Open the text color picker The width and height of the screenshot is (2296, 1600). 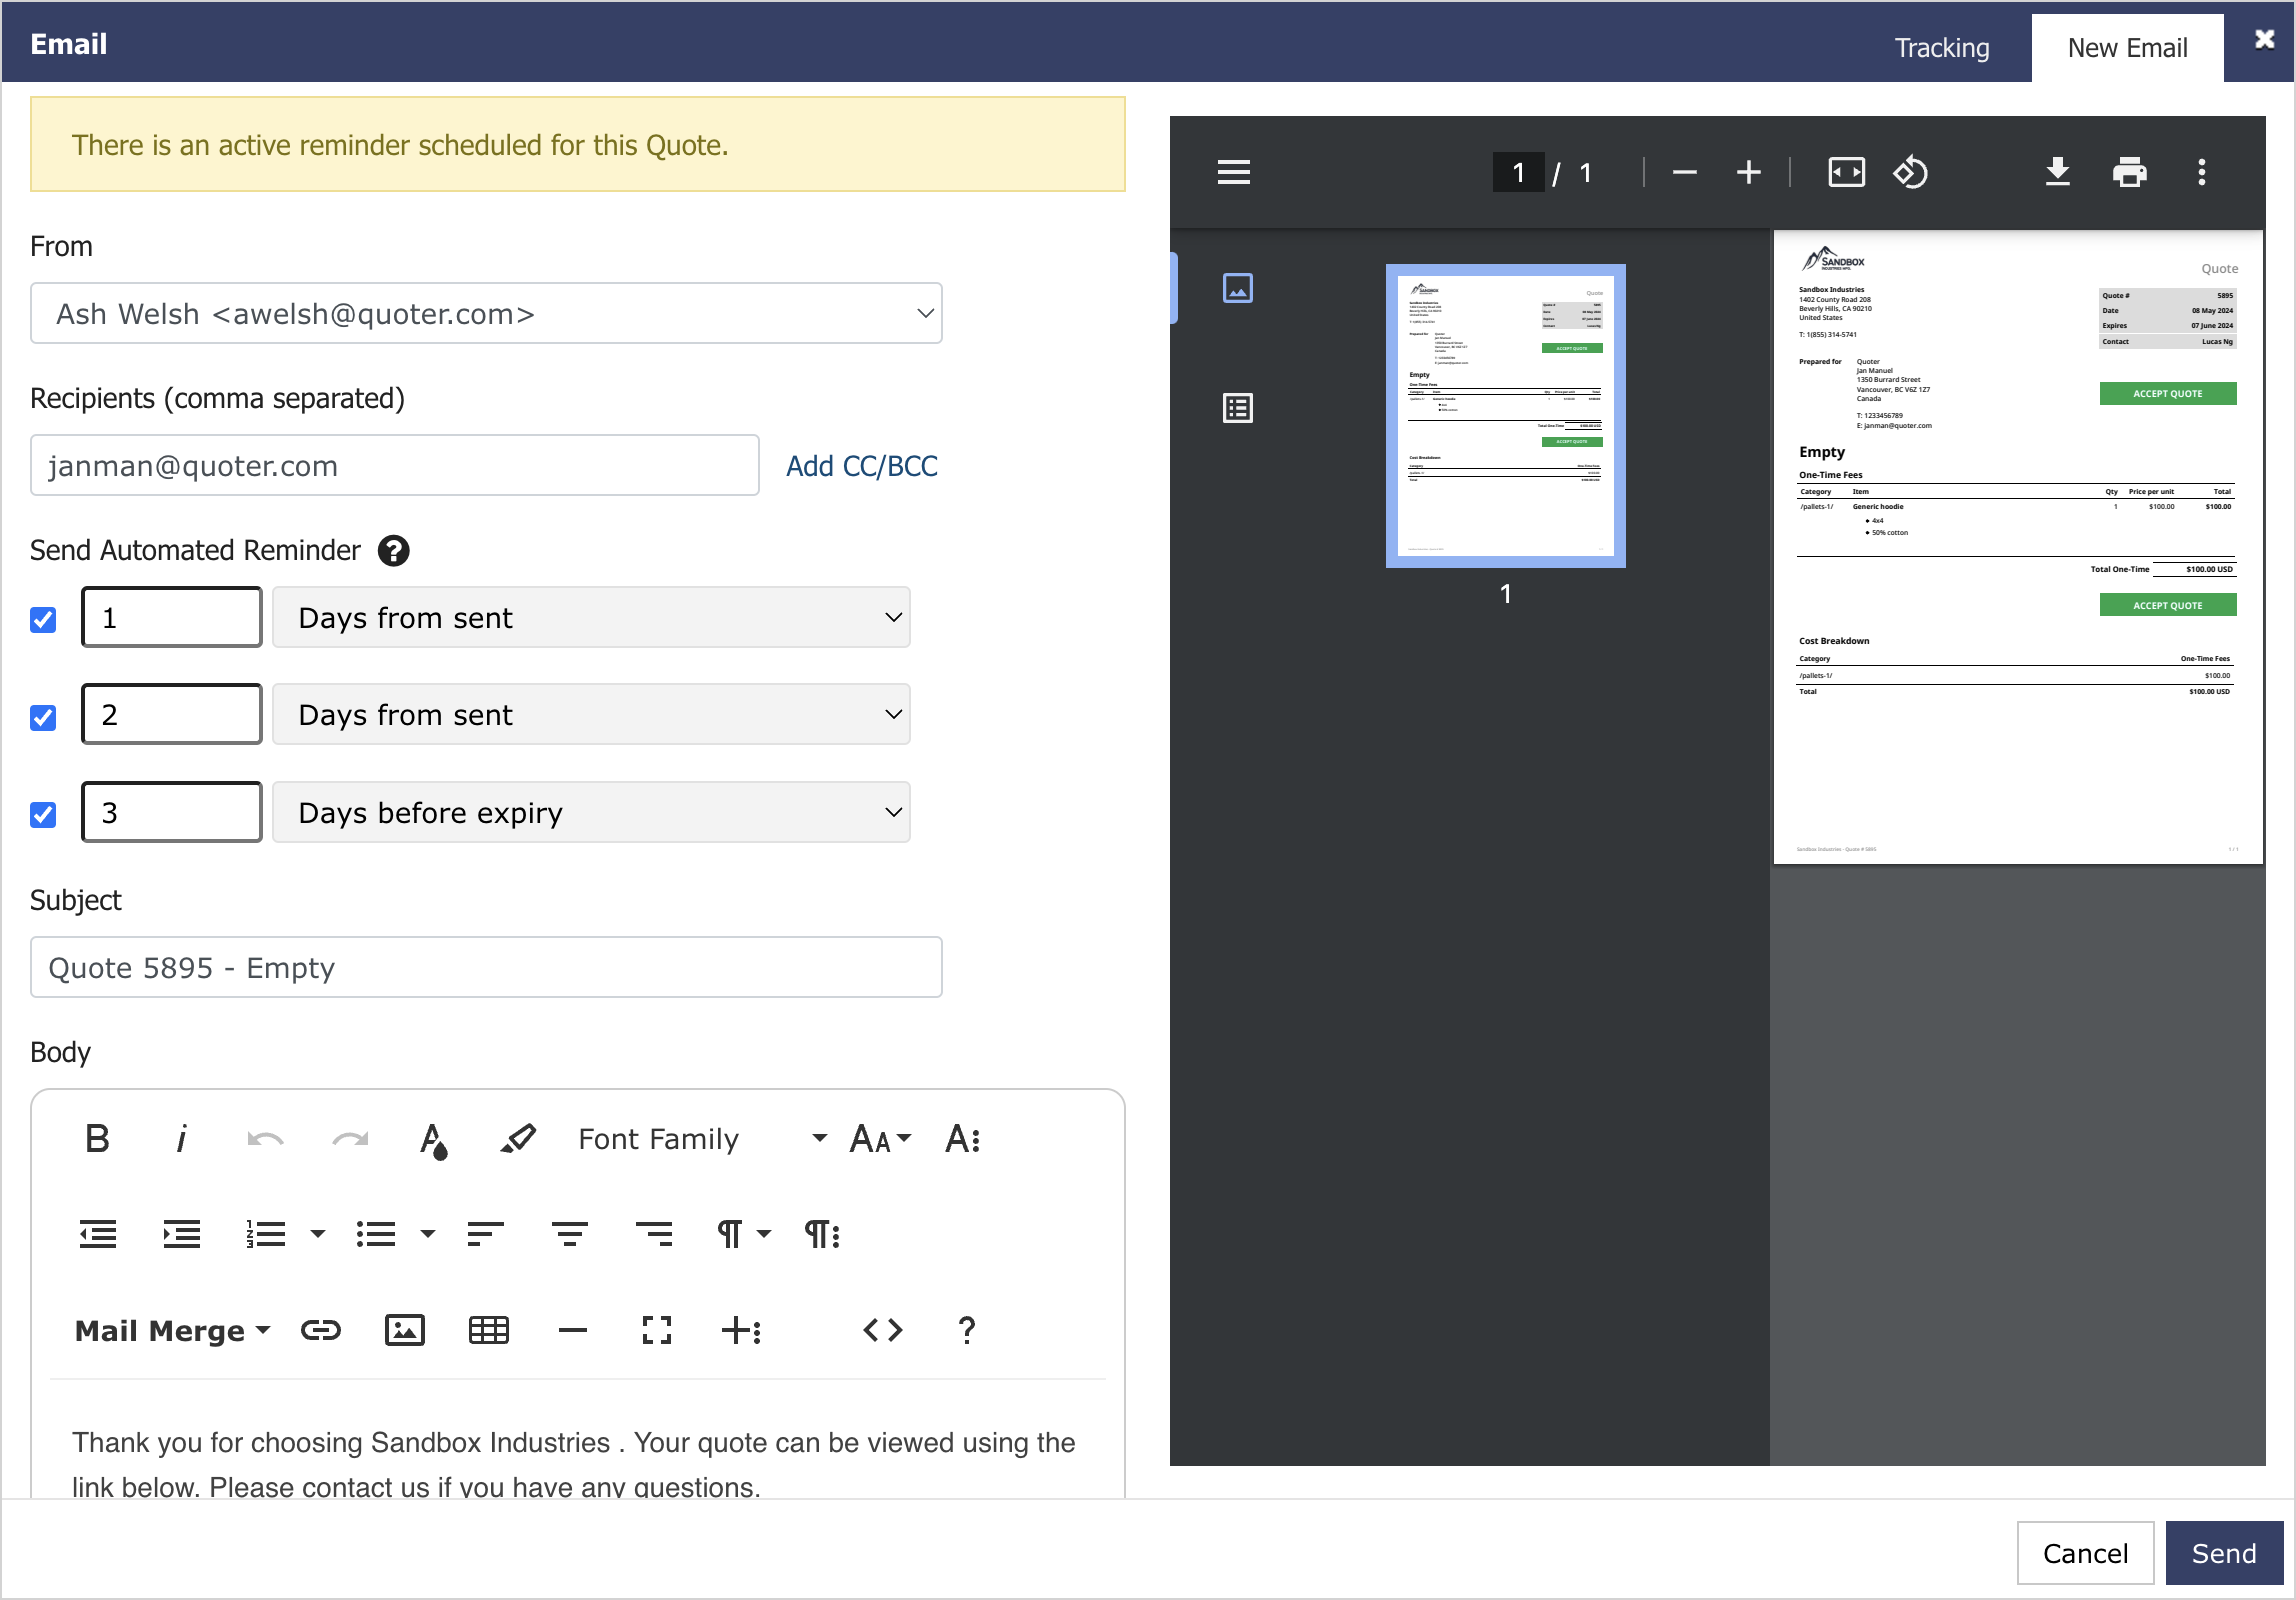(433, 1139)
